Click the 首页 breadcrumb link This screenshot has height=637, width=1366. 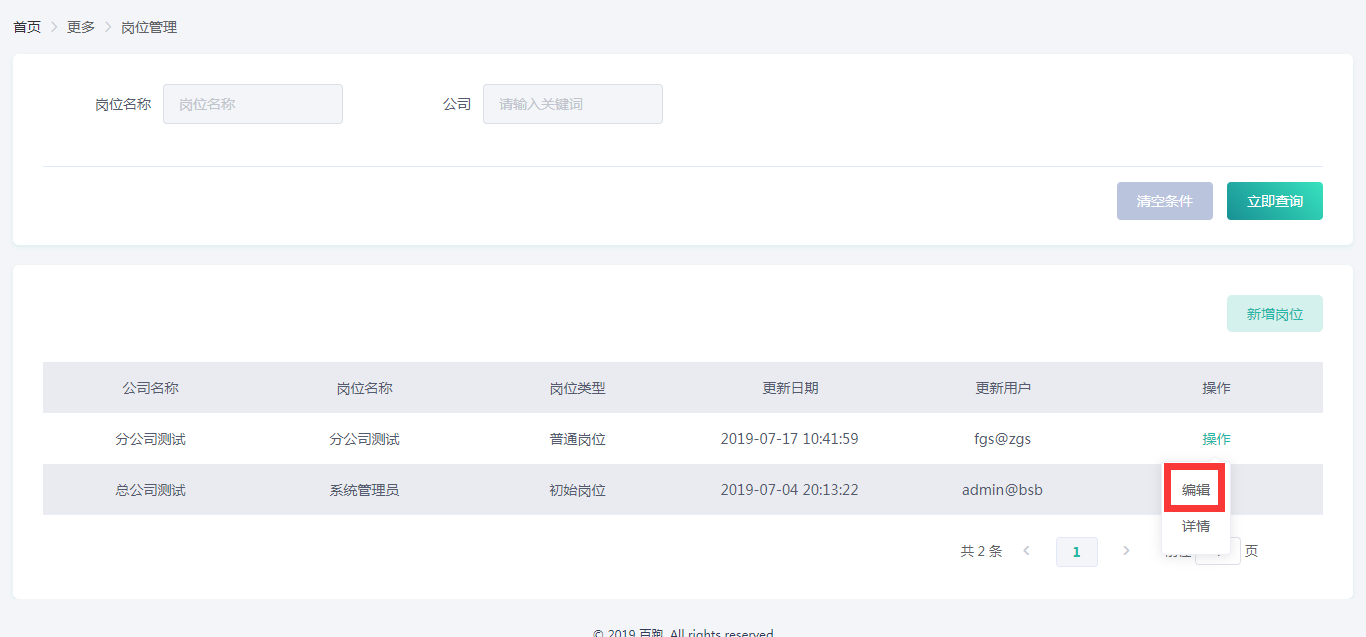click(x=27, y=27)
